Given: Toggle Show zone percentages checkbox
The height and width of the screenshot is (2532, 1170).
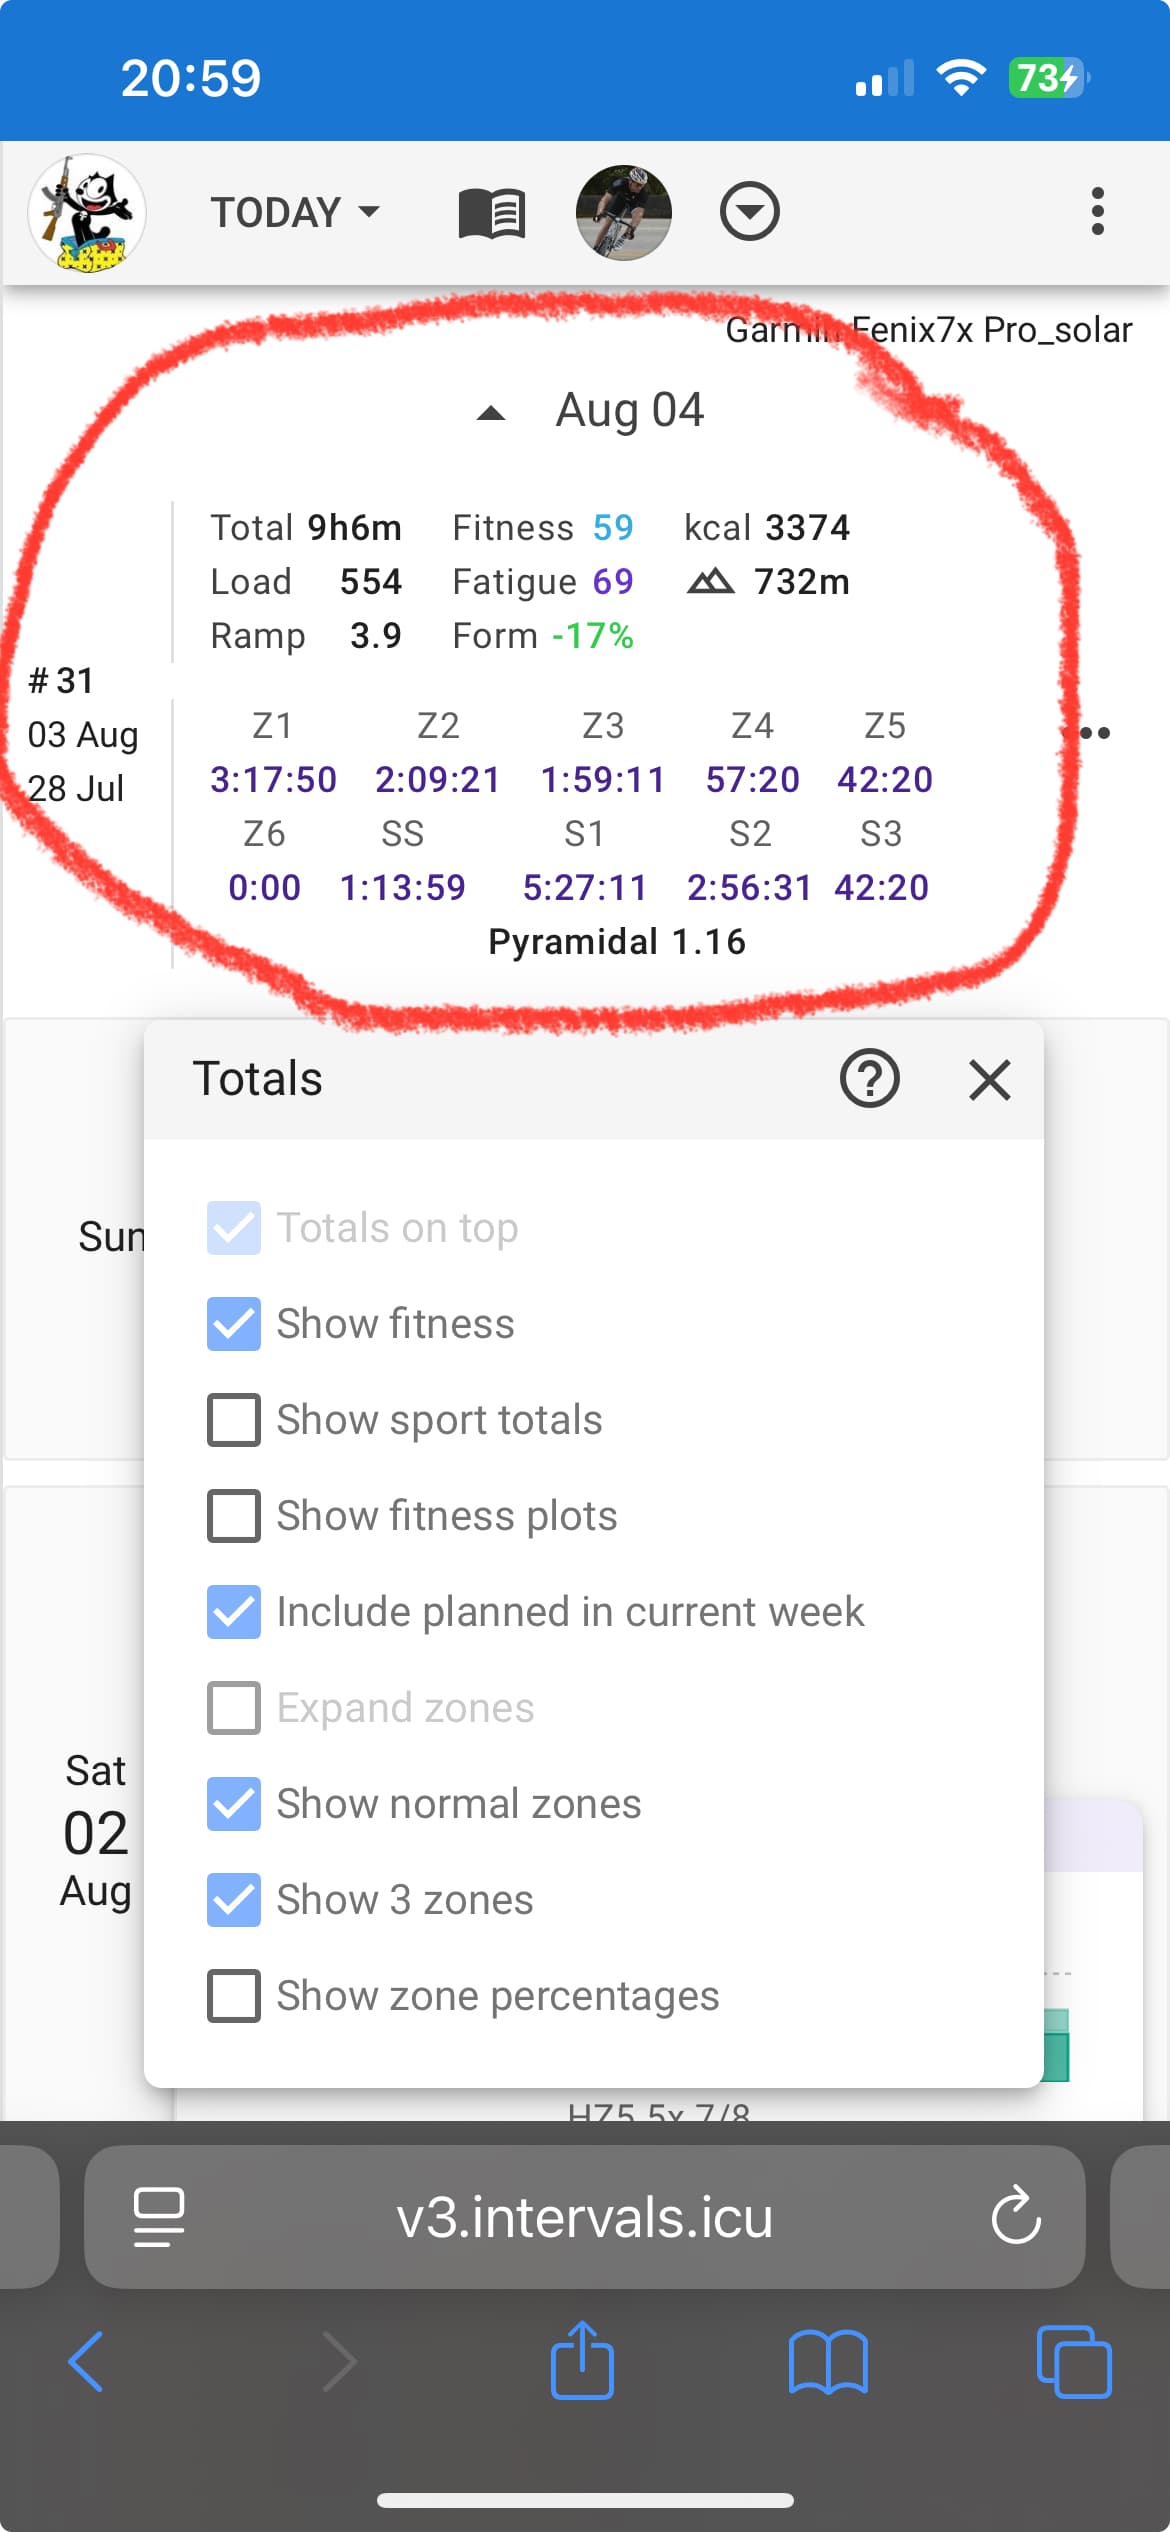Looking at the screenshot, I should coord(234,1996).
